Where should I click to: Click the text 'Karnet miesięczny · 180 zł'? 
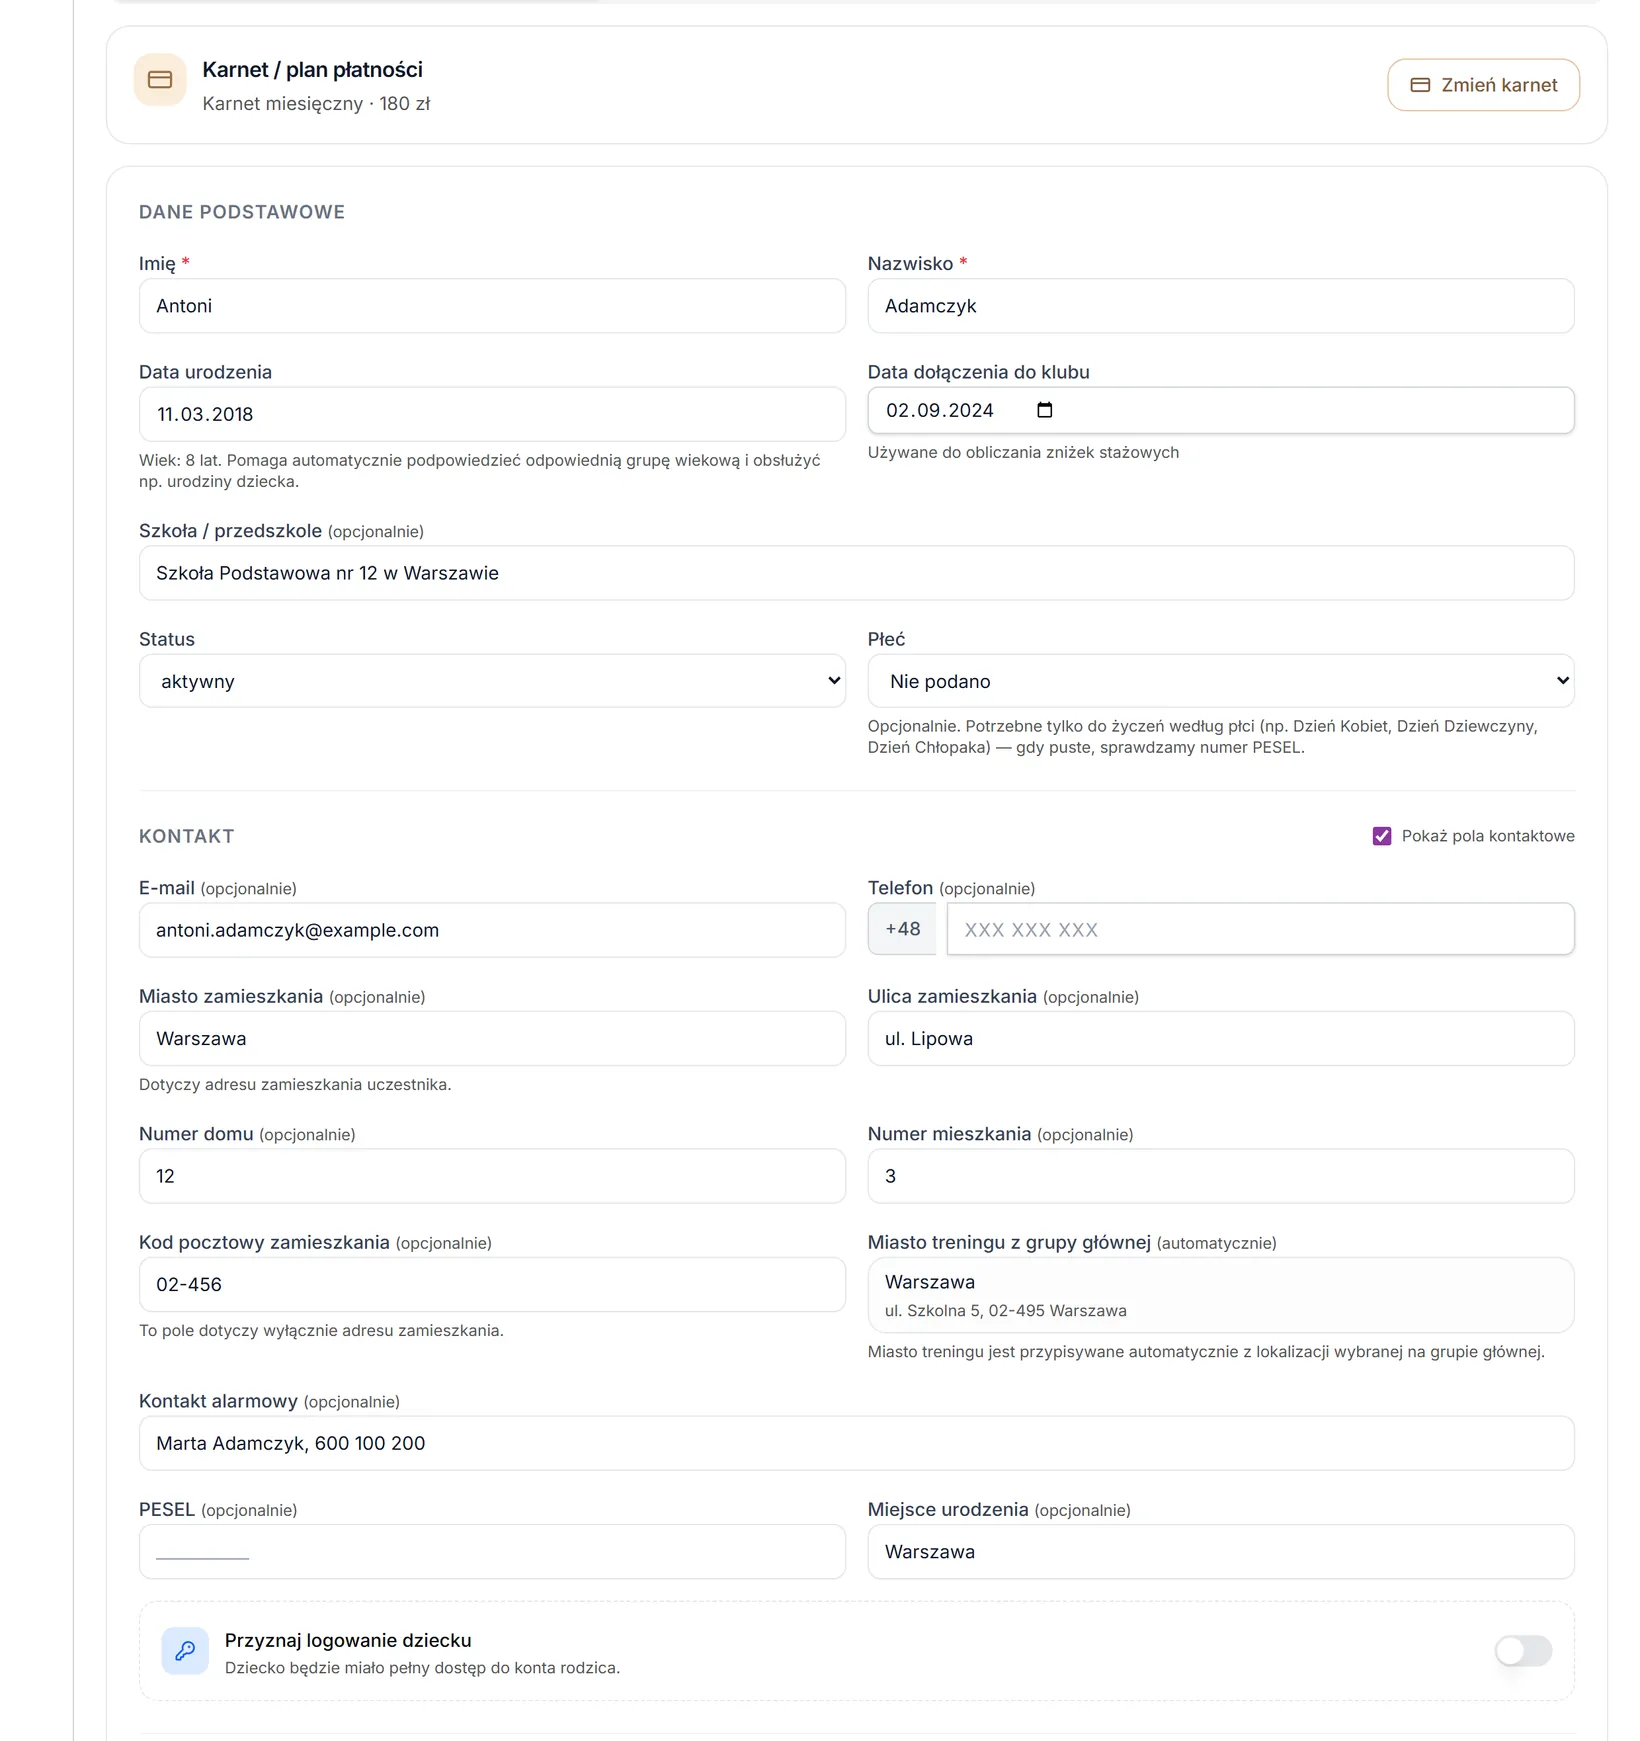tap(316, 103)
